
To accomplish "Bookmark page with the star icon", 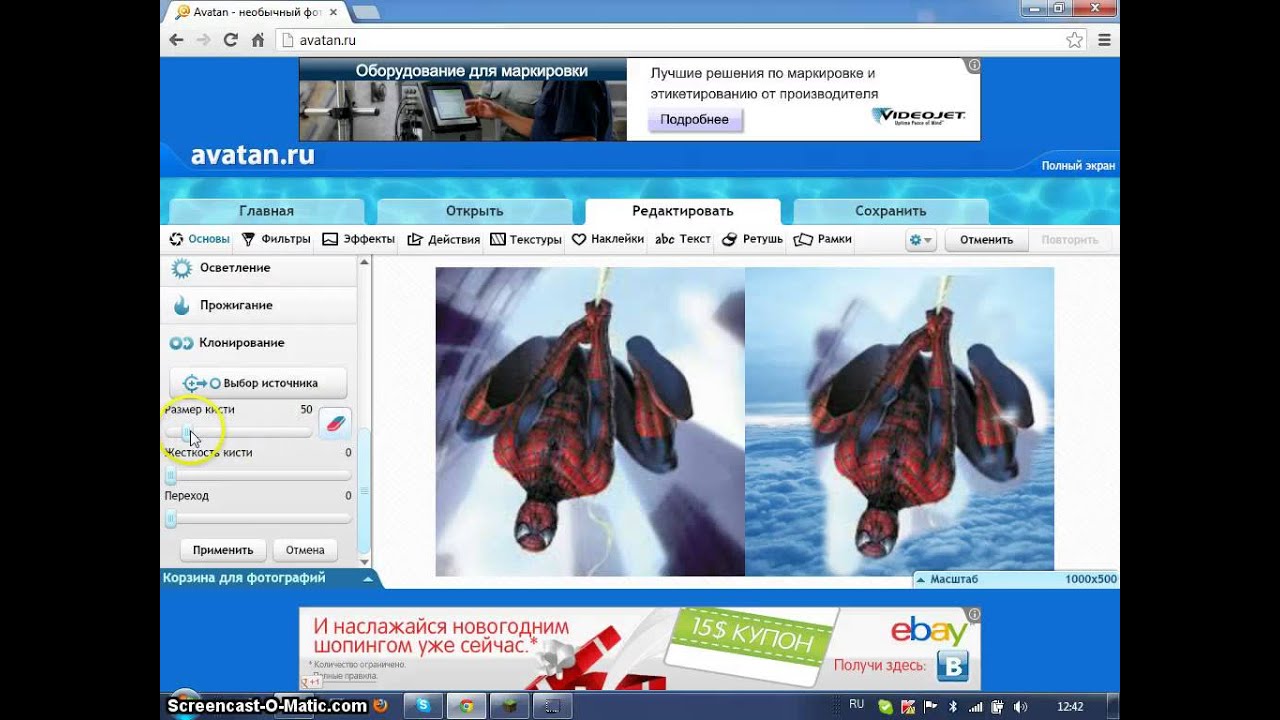I will pyautogui.click(x=1074, y=40).
